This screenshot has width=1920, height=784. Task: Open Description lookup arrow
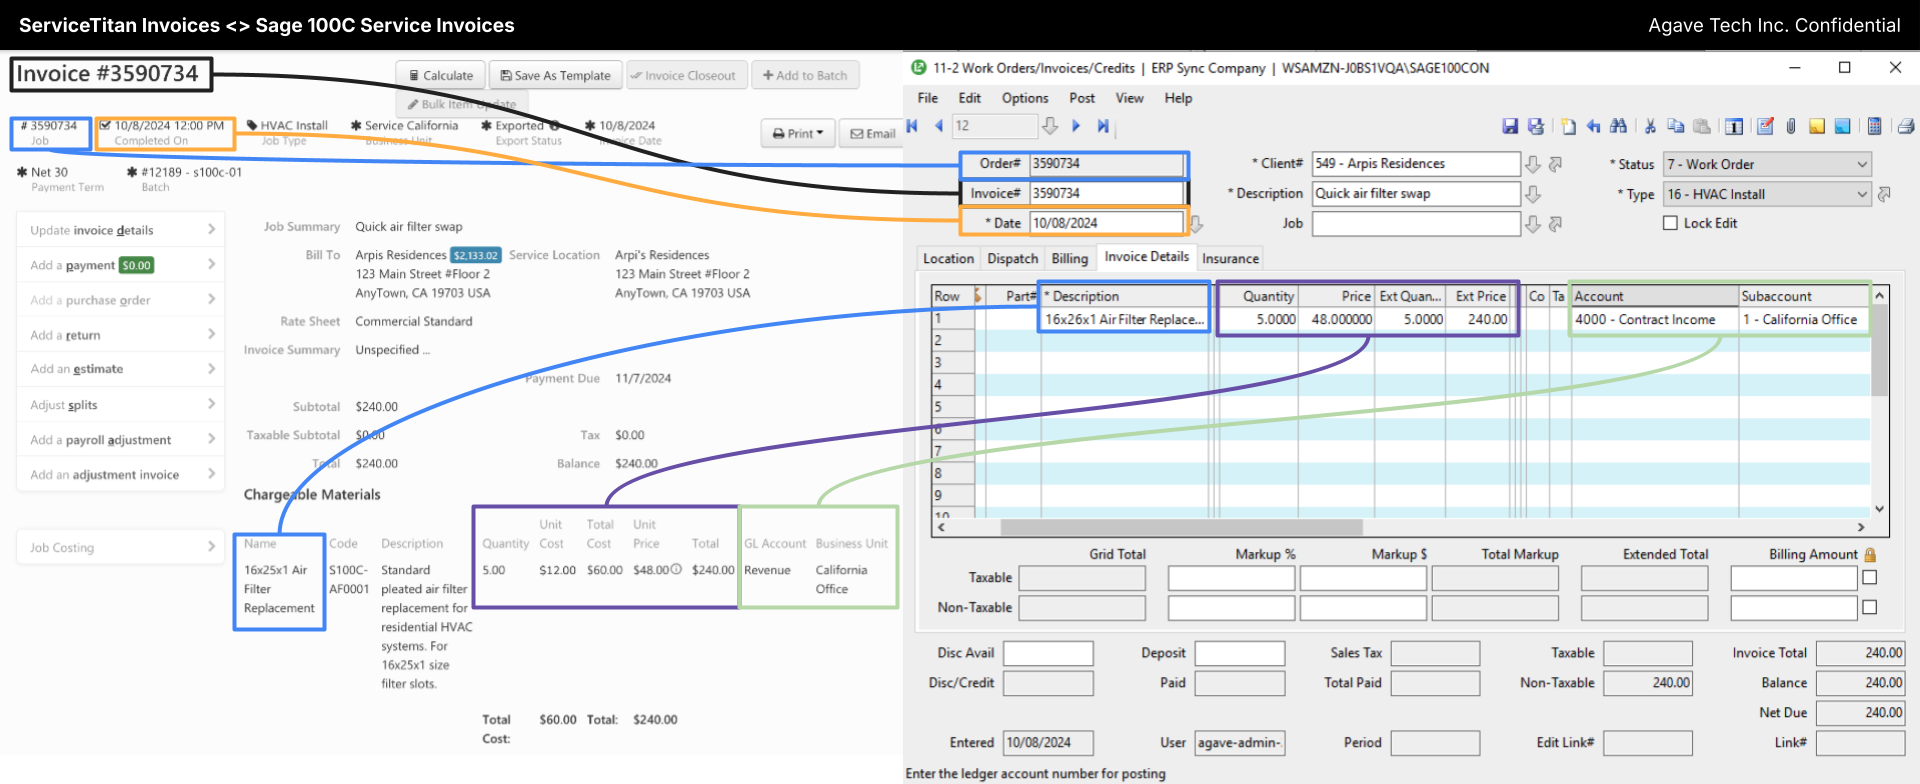[1532, 194]
